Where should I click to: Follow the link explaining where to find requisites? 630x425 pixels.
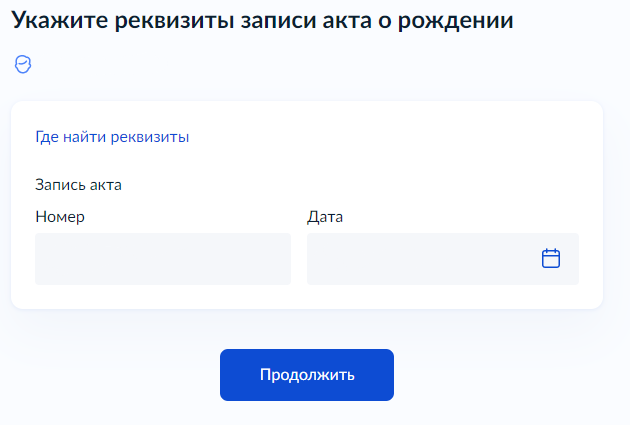[x=112, y=137]
